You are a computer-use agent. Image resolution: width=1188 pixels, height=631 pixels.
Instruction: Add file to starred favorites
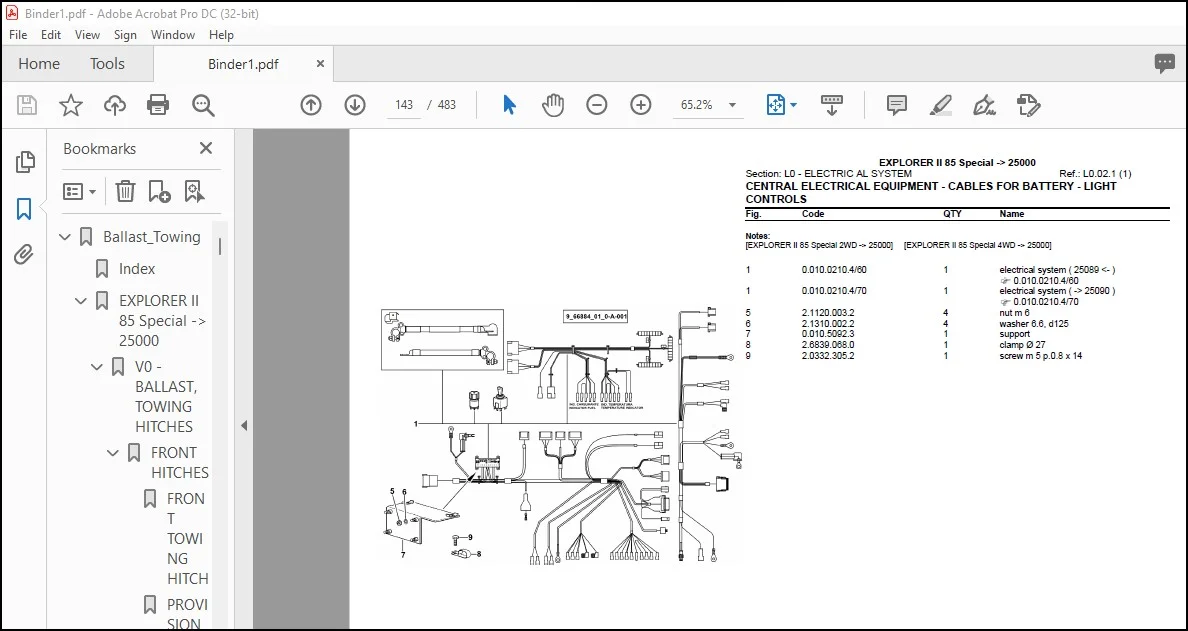tap(70, 105)
